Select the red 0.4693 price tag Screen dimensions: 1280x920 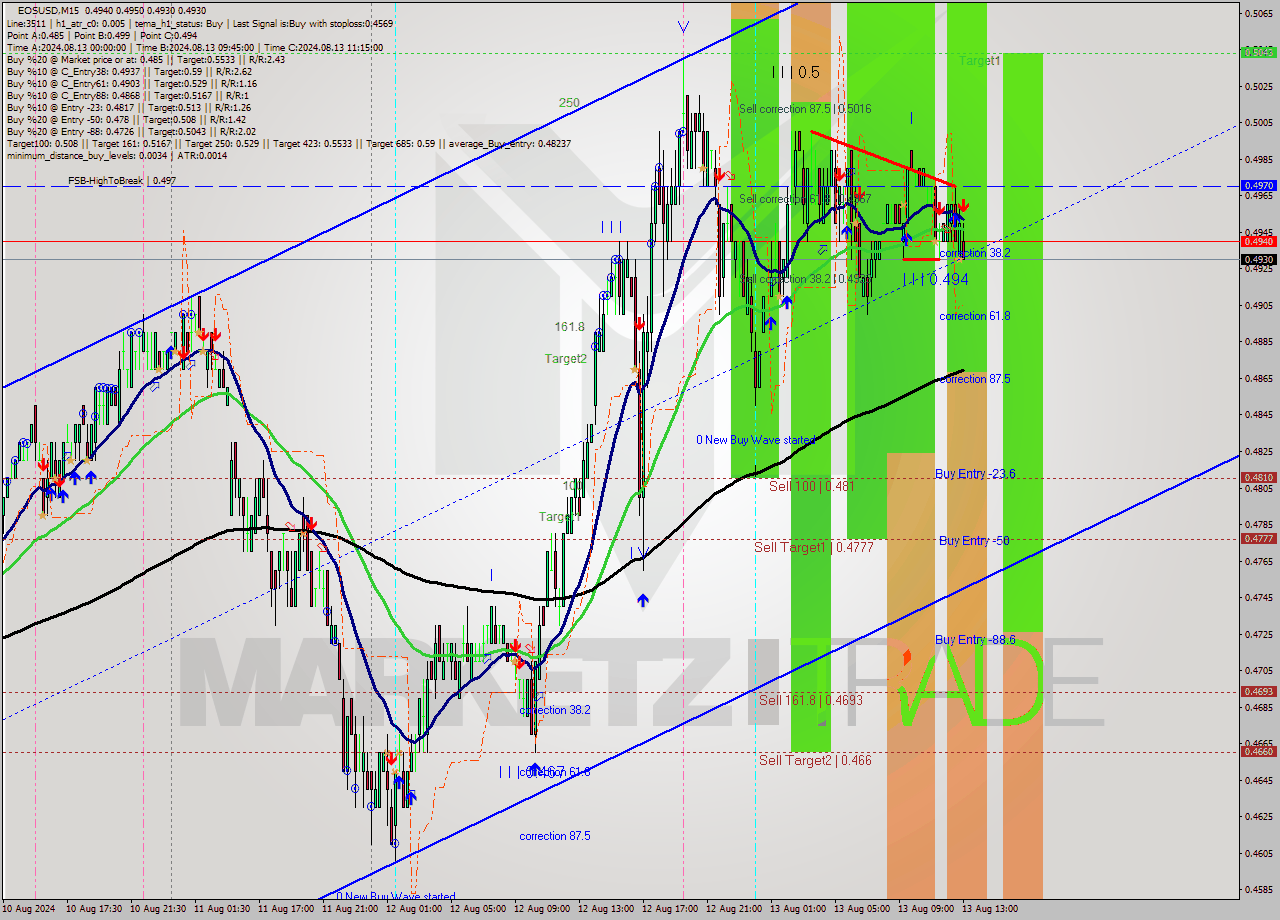coord(1258,691)
